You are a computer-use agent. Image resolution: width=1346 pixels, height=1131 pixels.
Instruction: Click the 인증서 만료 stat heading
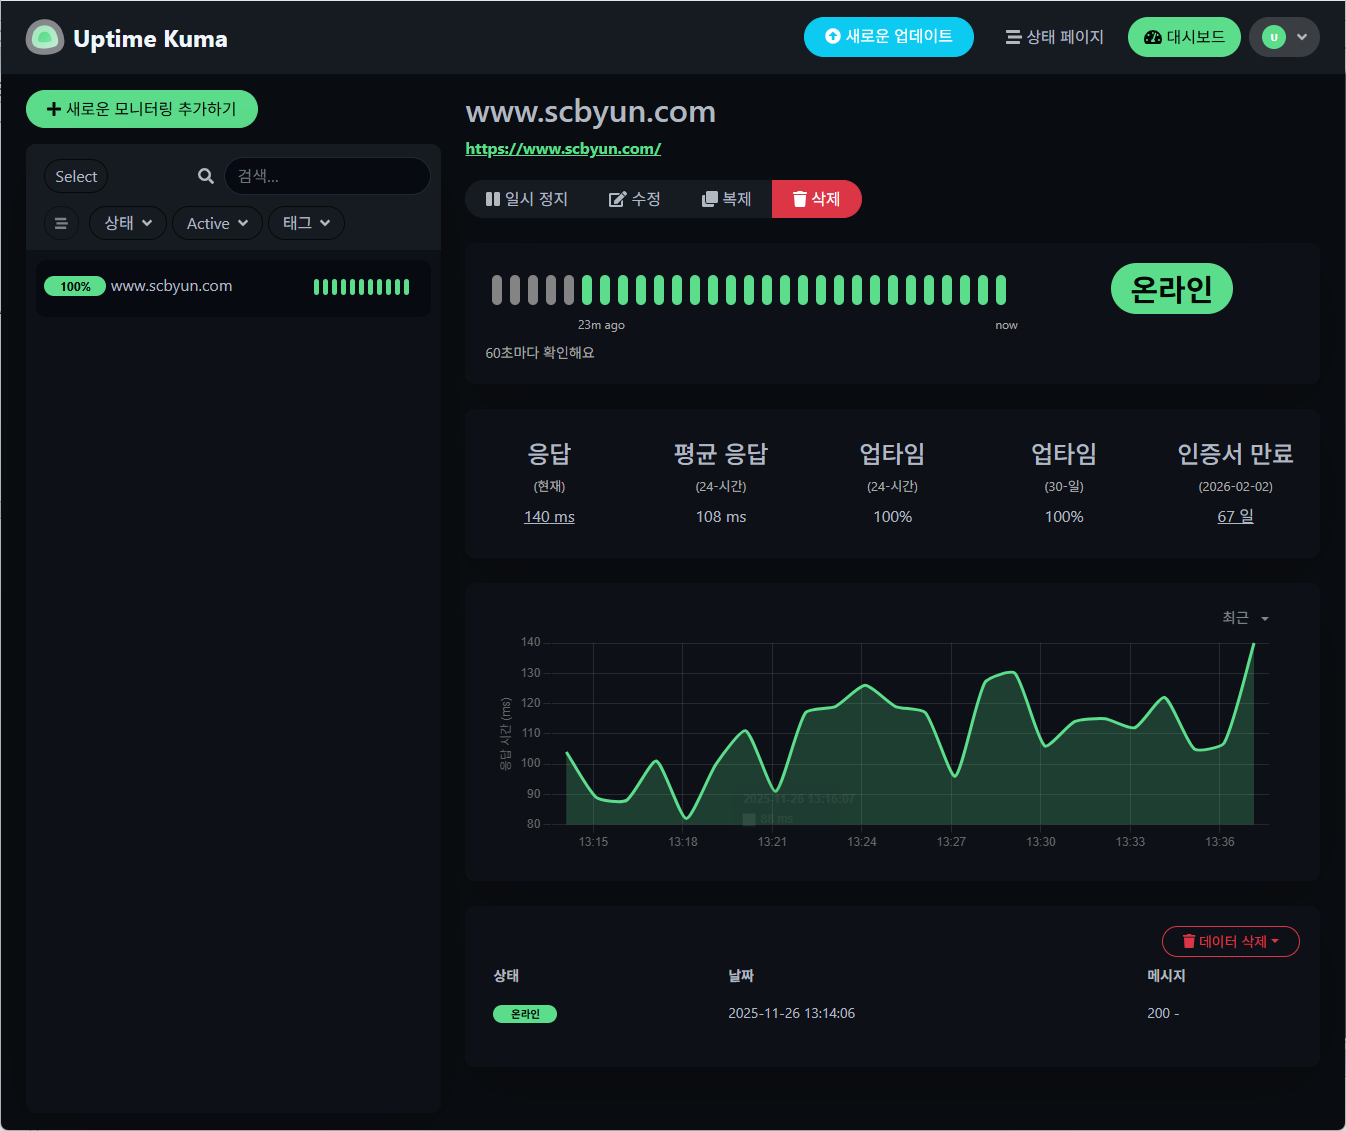1235,454
